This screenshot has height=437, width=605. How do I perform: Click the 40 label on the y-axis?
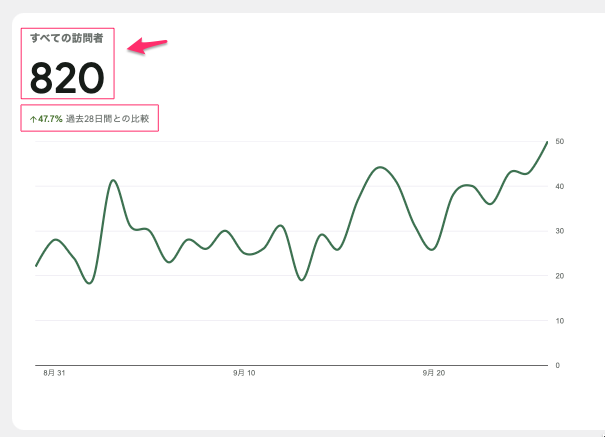(x=560, y=186)
